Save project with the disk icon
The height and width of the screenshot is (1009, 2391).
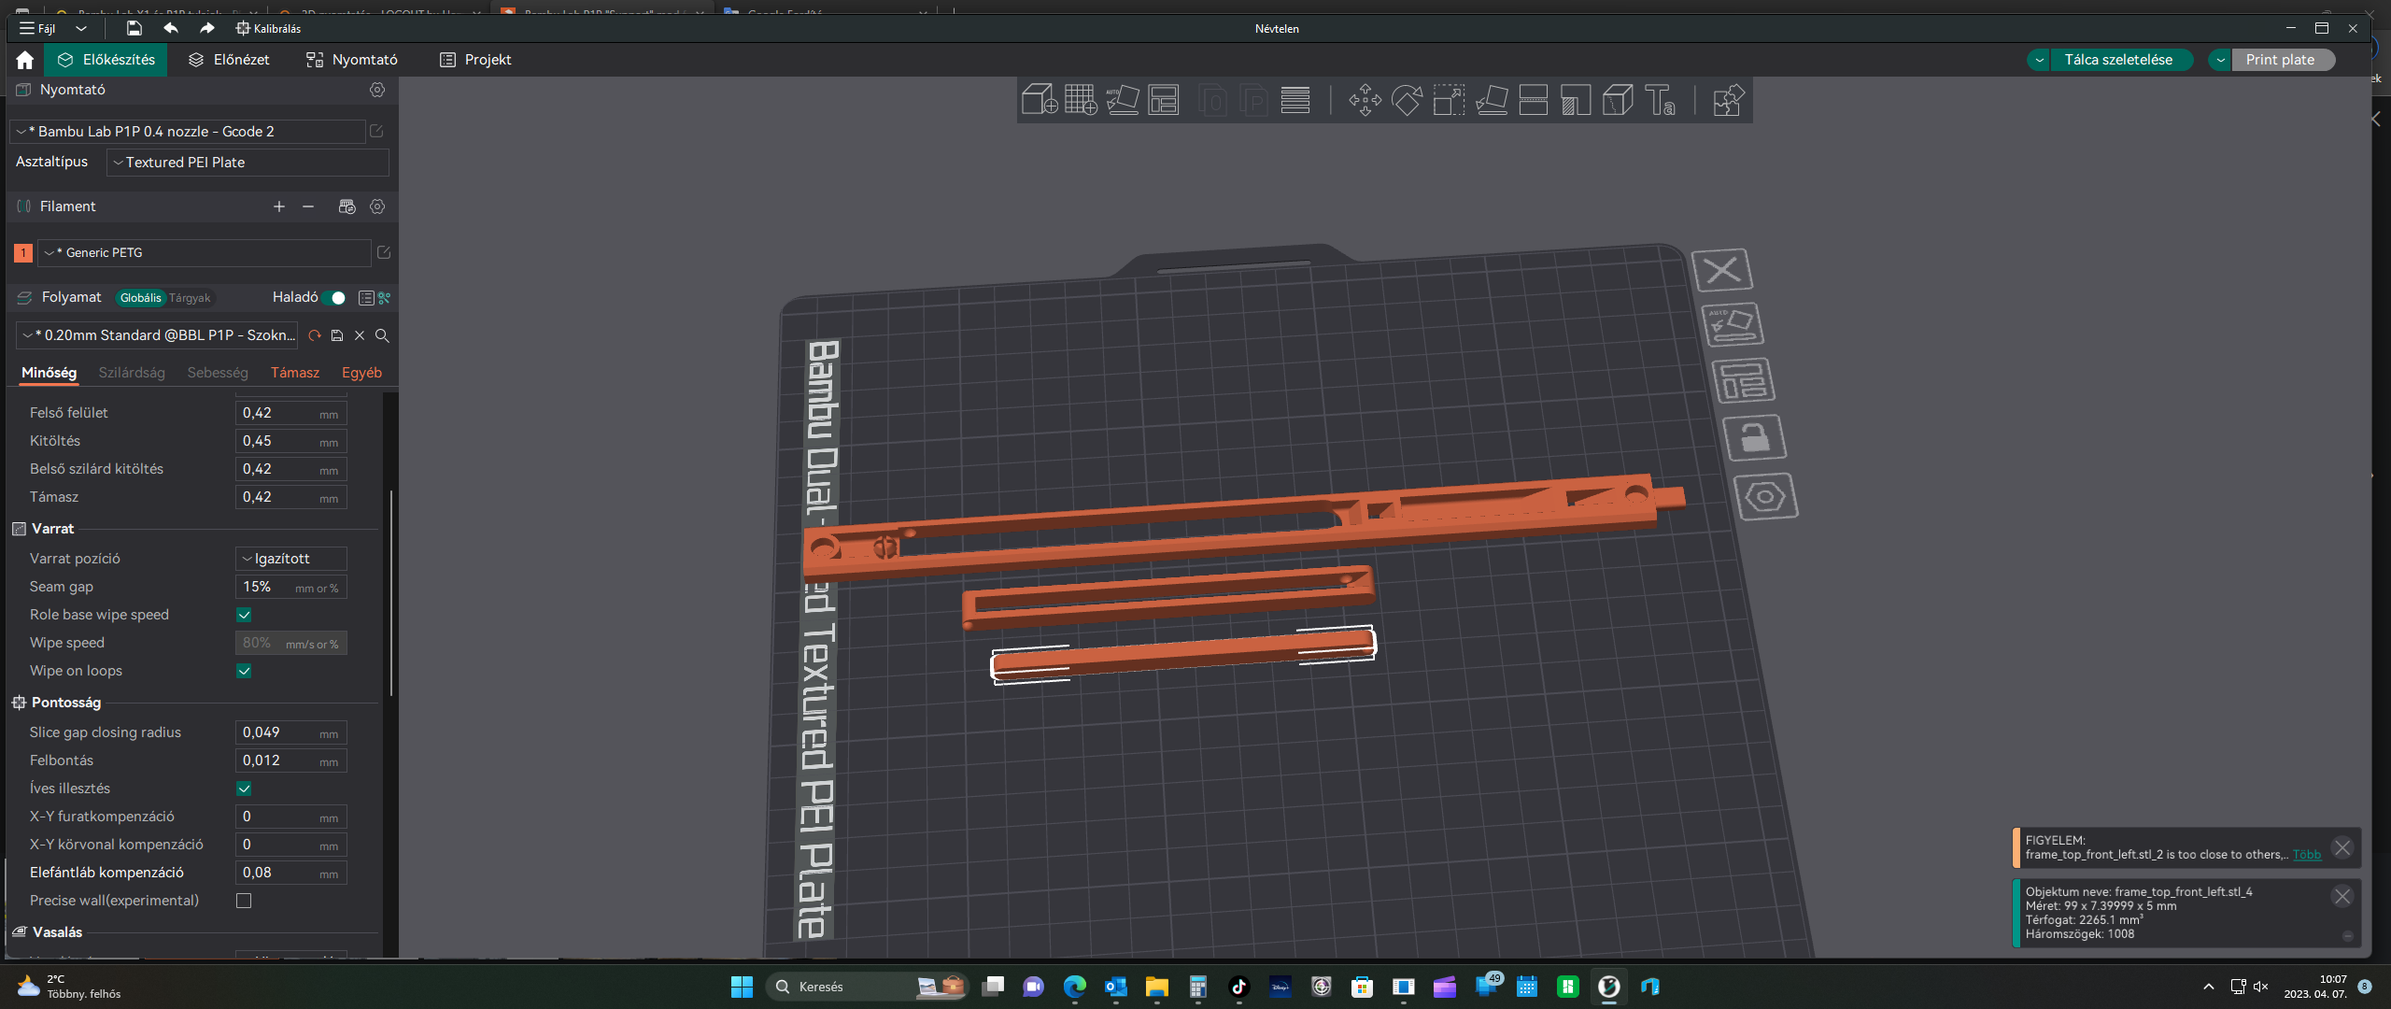(x=134, y=28)
